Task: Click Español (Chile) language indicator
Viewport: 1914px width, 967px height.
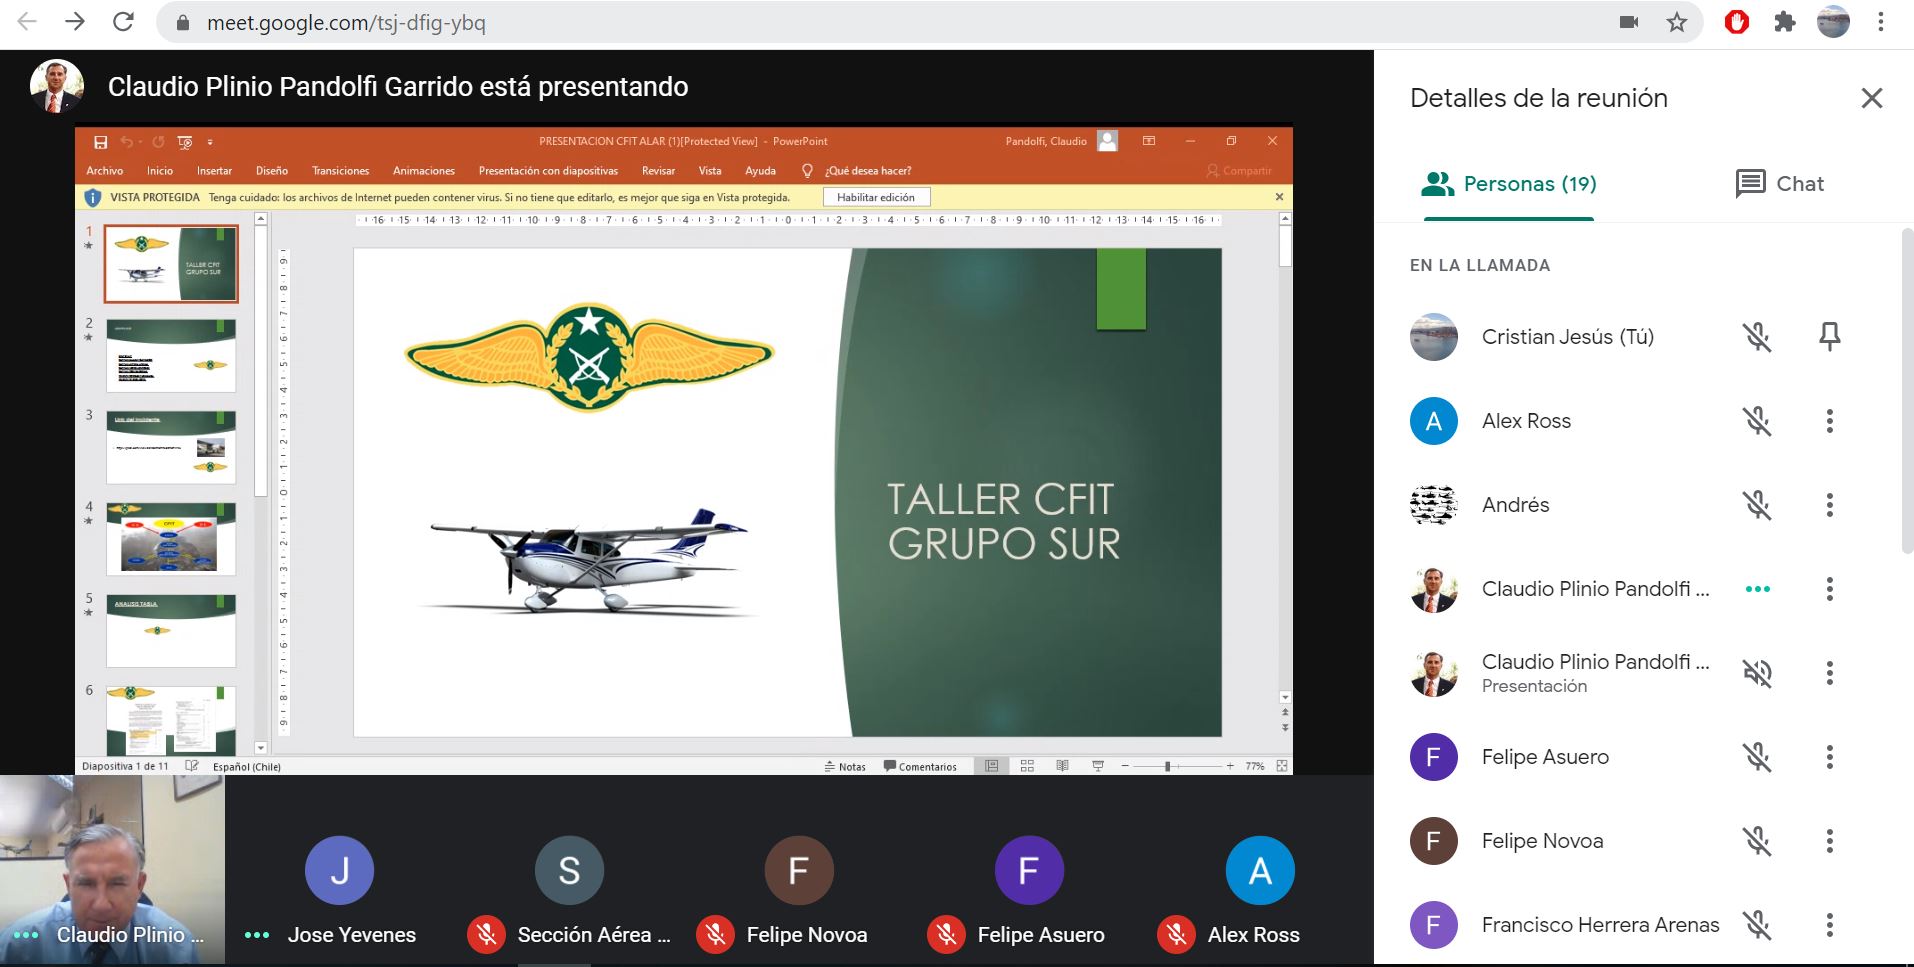Action: [x=247, y=767]
